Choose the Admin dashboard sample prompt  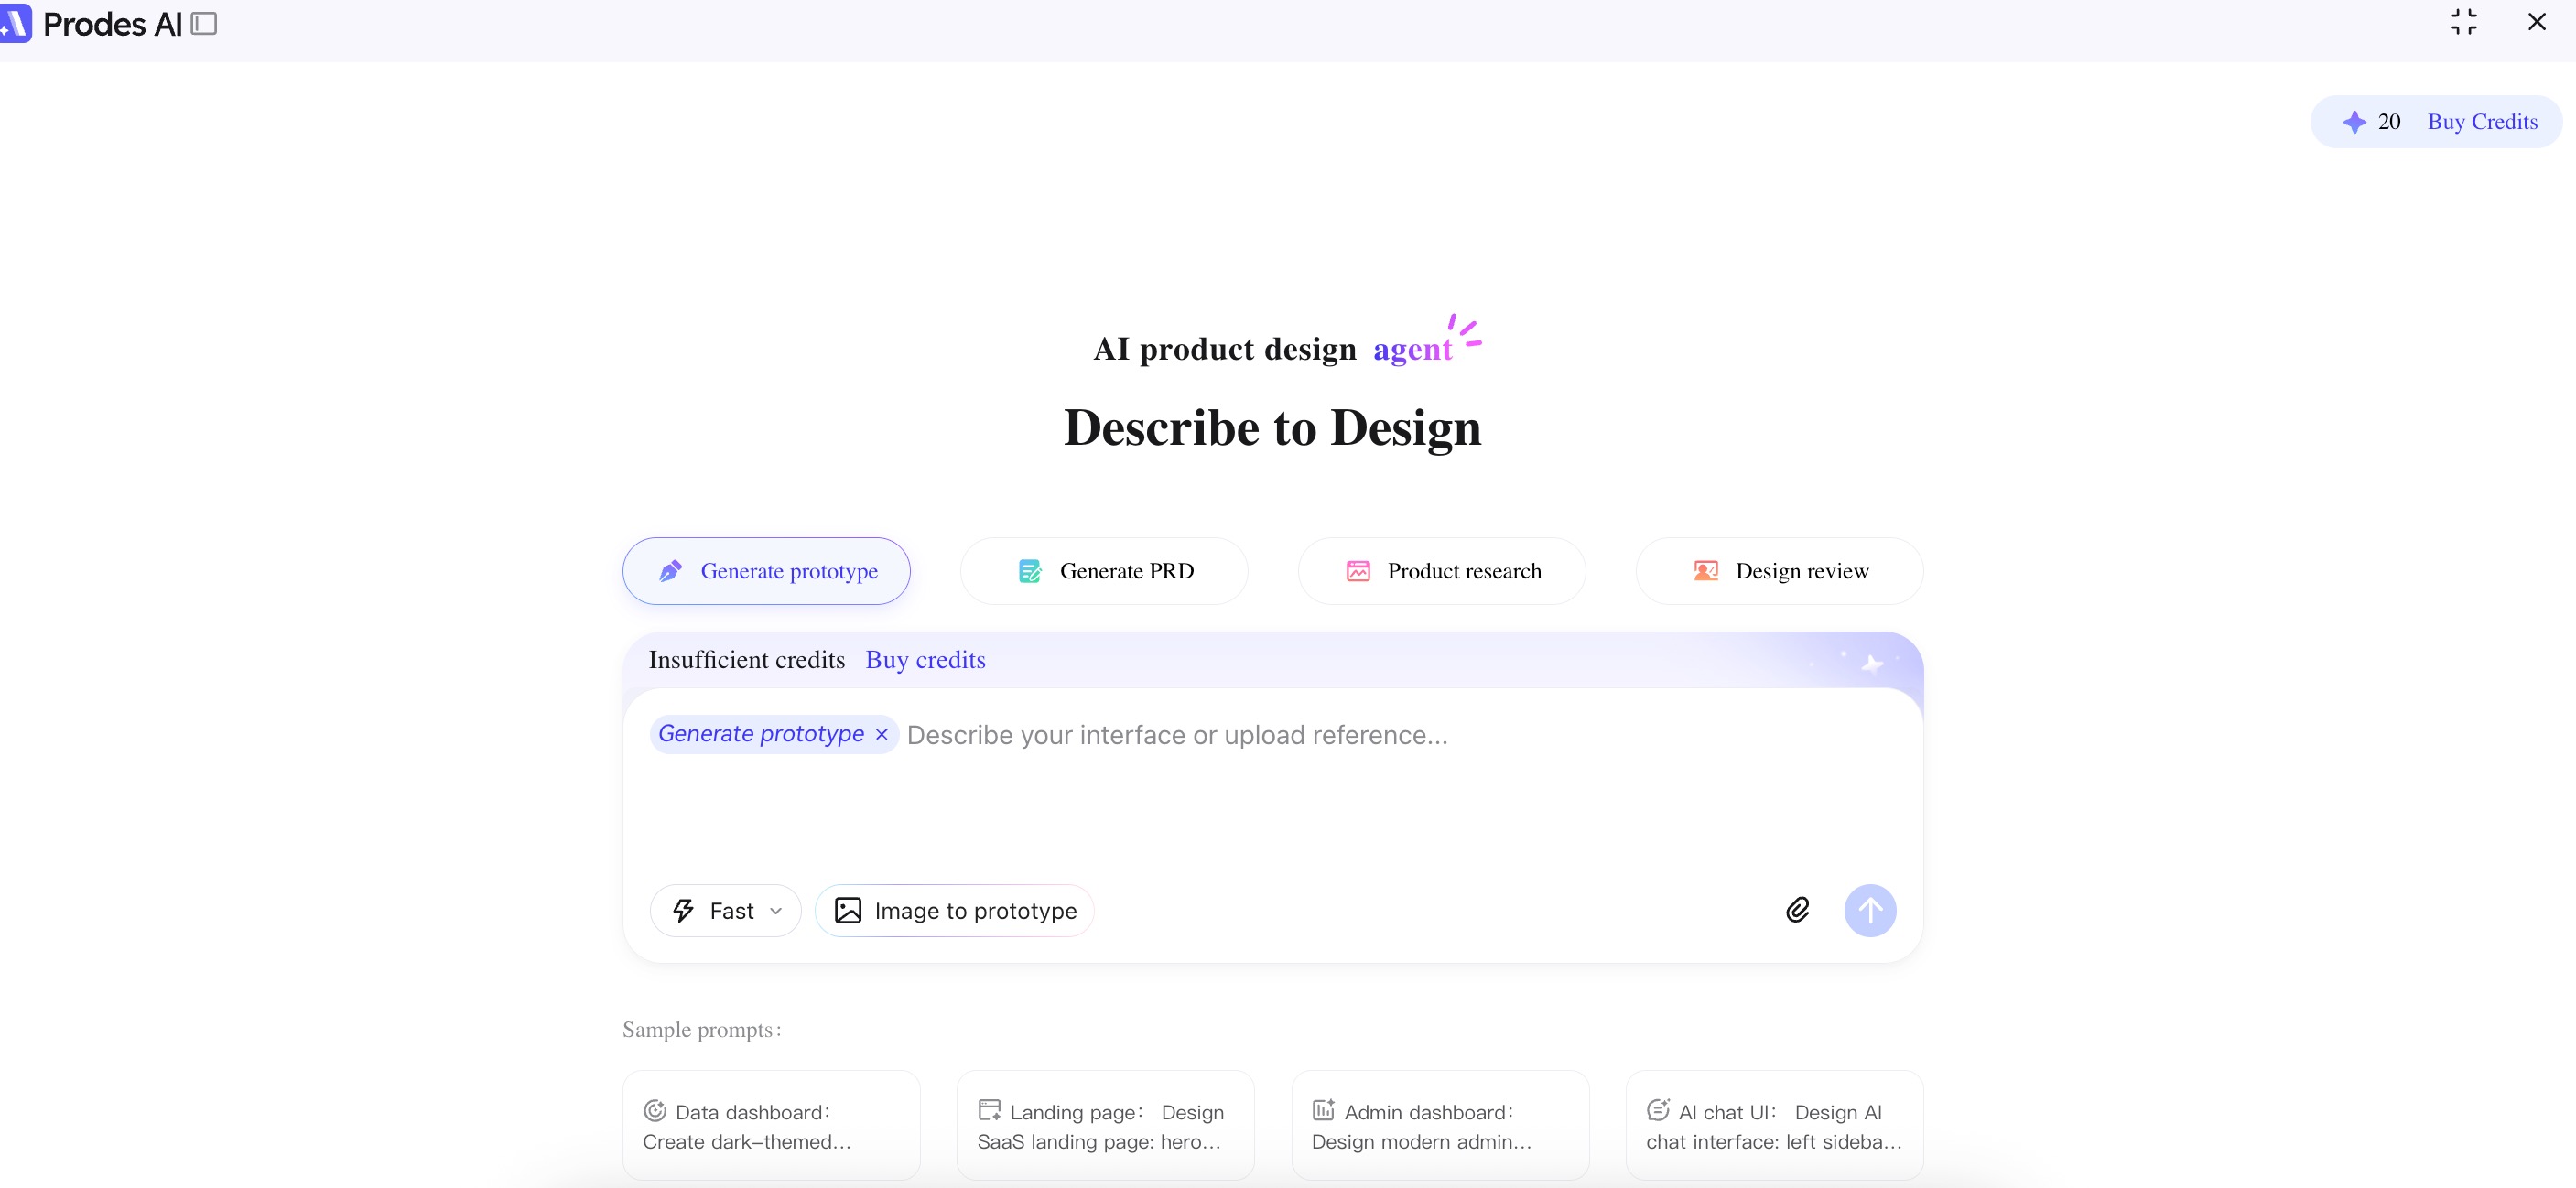click(x=1440, y=1126)
